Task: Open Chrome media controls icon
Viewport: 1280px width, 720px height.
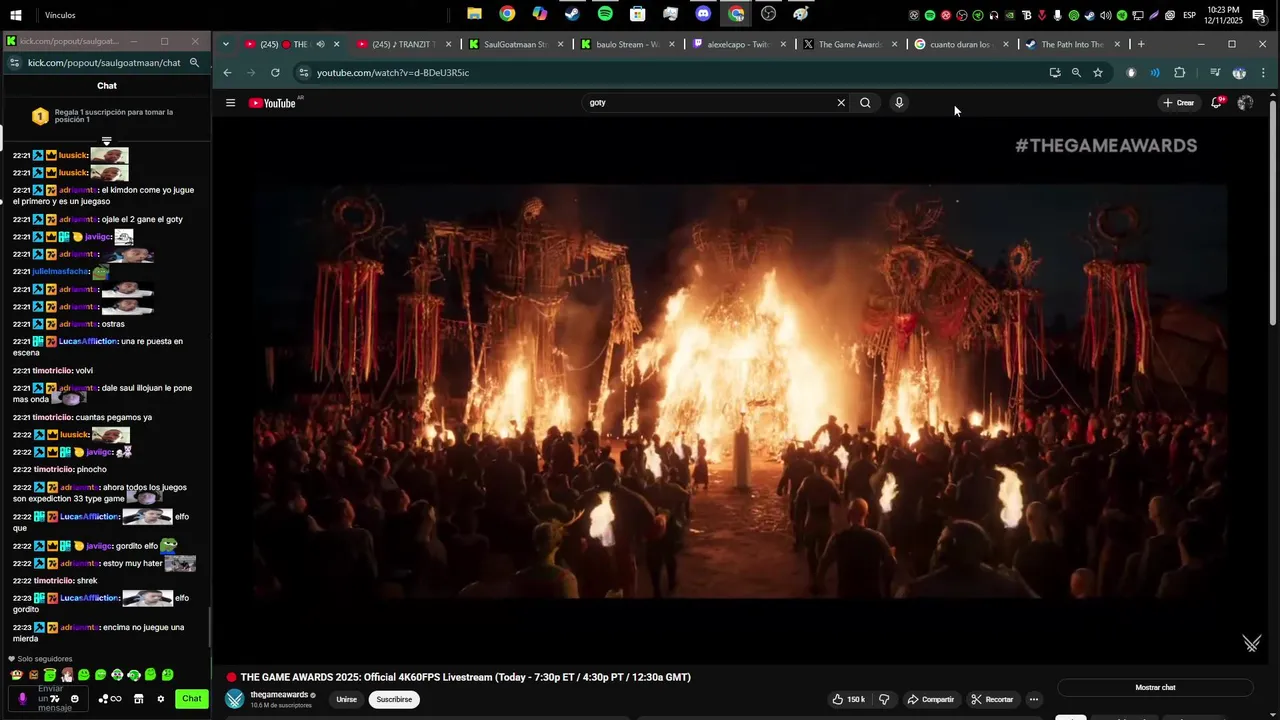Action: pyautogui.click(x=1215, y=72)
